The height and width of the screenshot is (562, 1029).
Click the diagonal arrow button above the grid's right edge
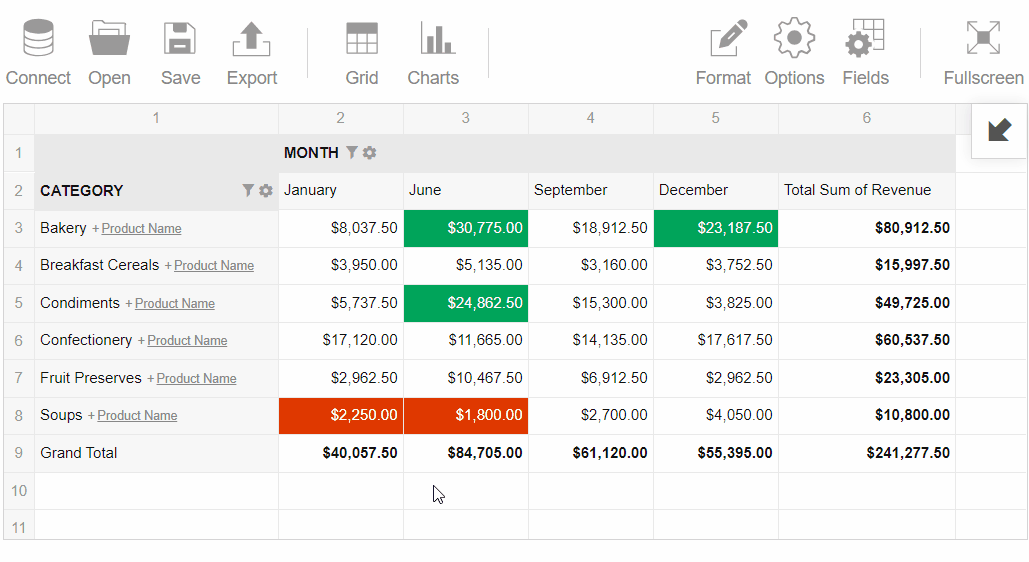tap(999, 130)
